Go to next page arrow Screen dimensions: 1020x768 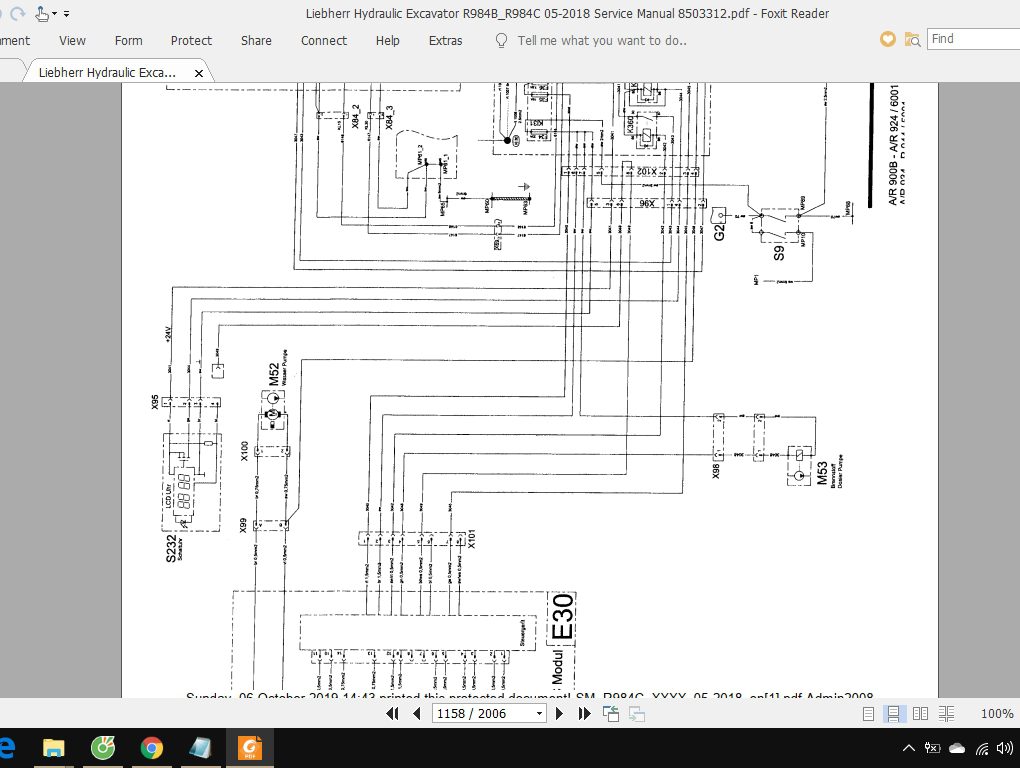(559, 714)
